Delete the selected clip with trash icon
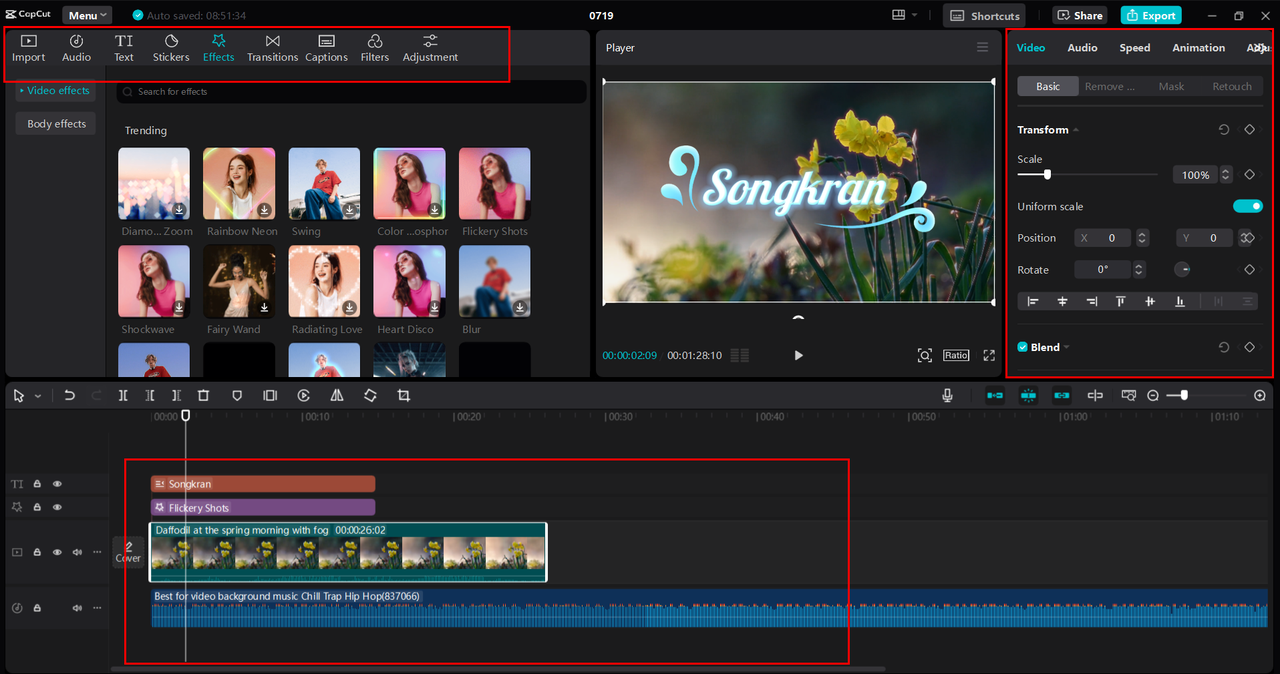Image resolution: width=1280 pixels, height=674 pixels. pyautogui.click(x=203, y=396)
